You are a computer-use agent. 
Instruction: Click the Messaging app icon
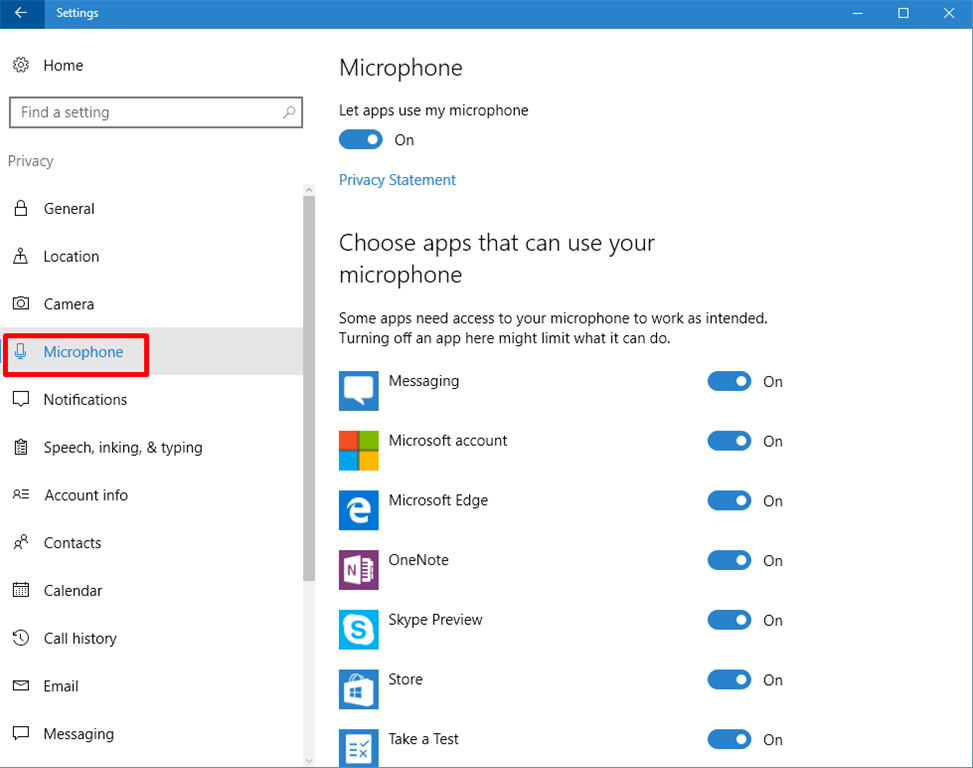pos(359,390)
